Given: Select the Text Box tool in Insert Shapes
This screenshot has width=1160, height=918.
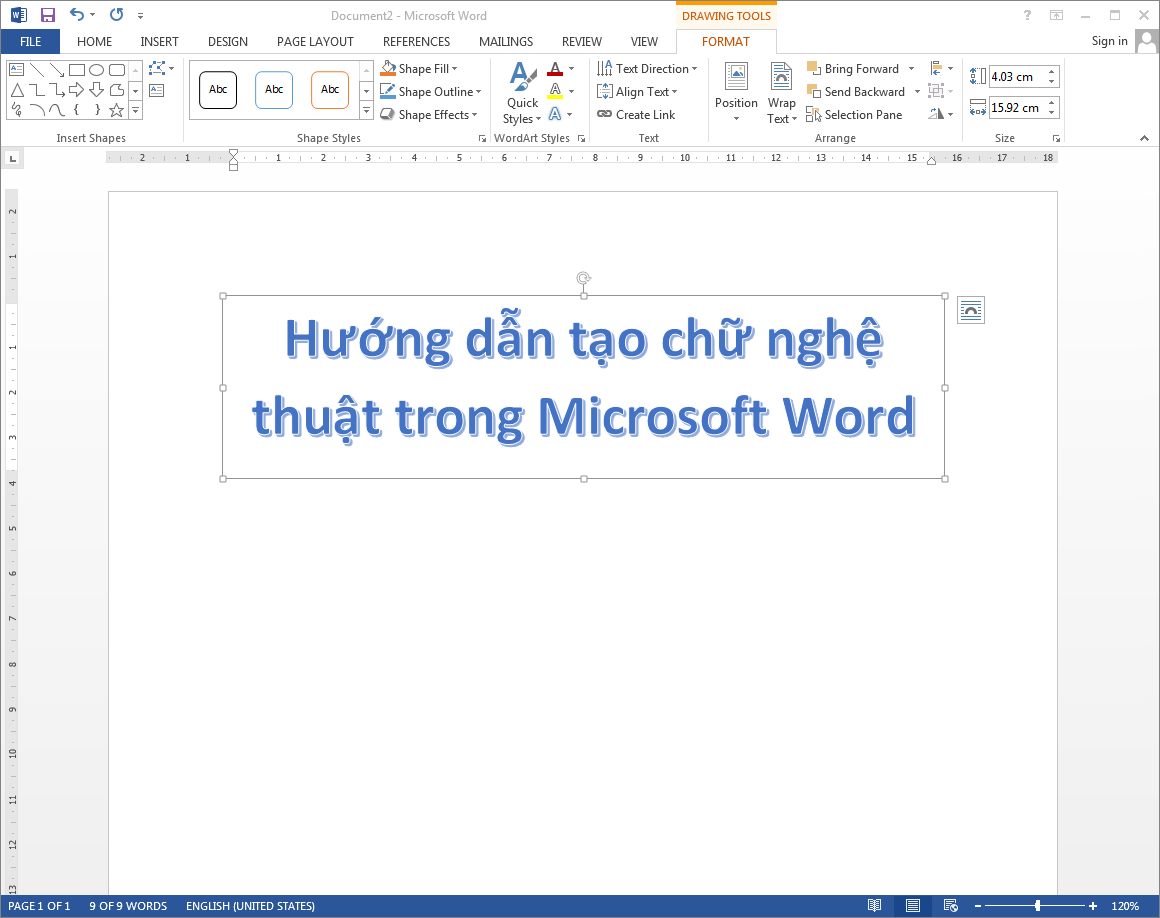Looking at the screenshot, I should [16, 70].
